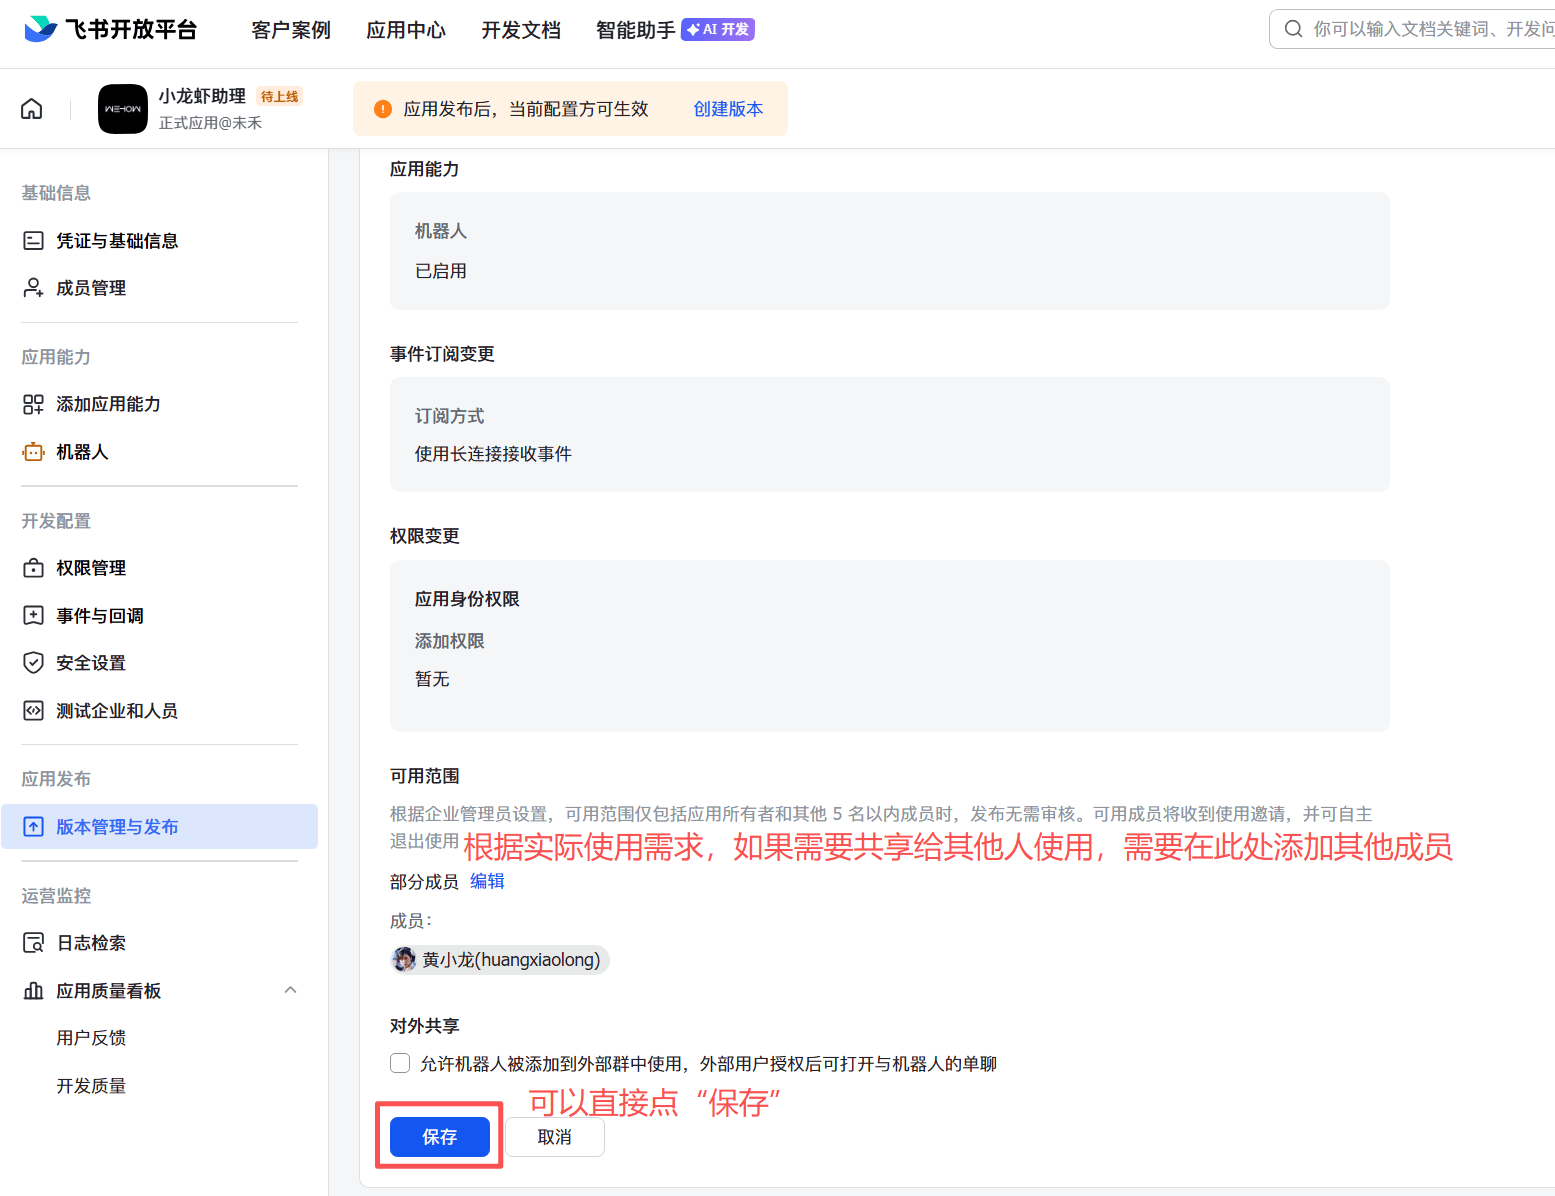Click 编辑 next to 部分成员
The height and width of the screenshot is (1196, 1555).
(487, 881)
